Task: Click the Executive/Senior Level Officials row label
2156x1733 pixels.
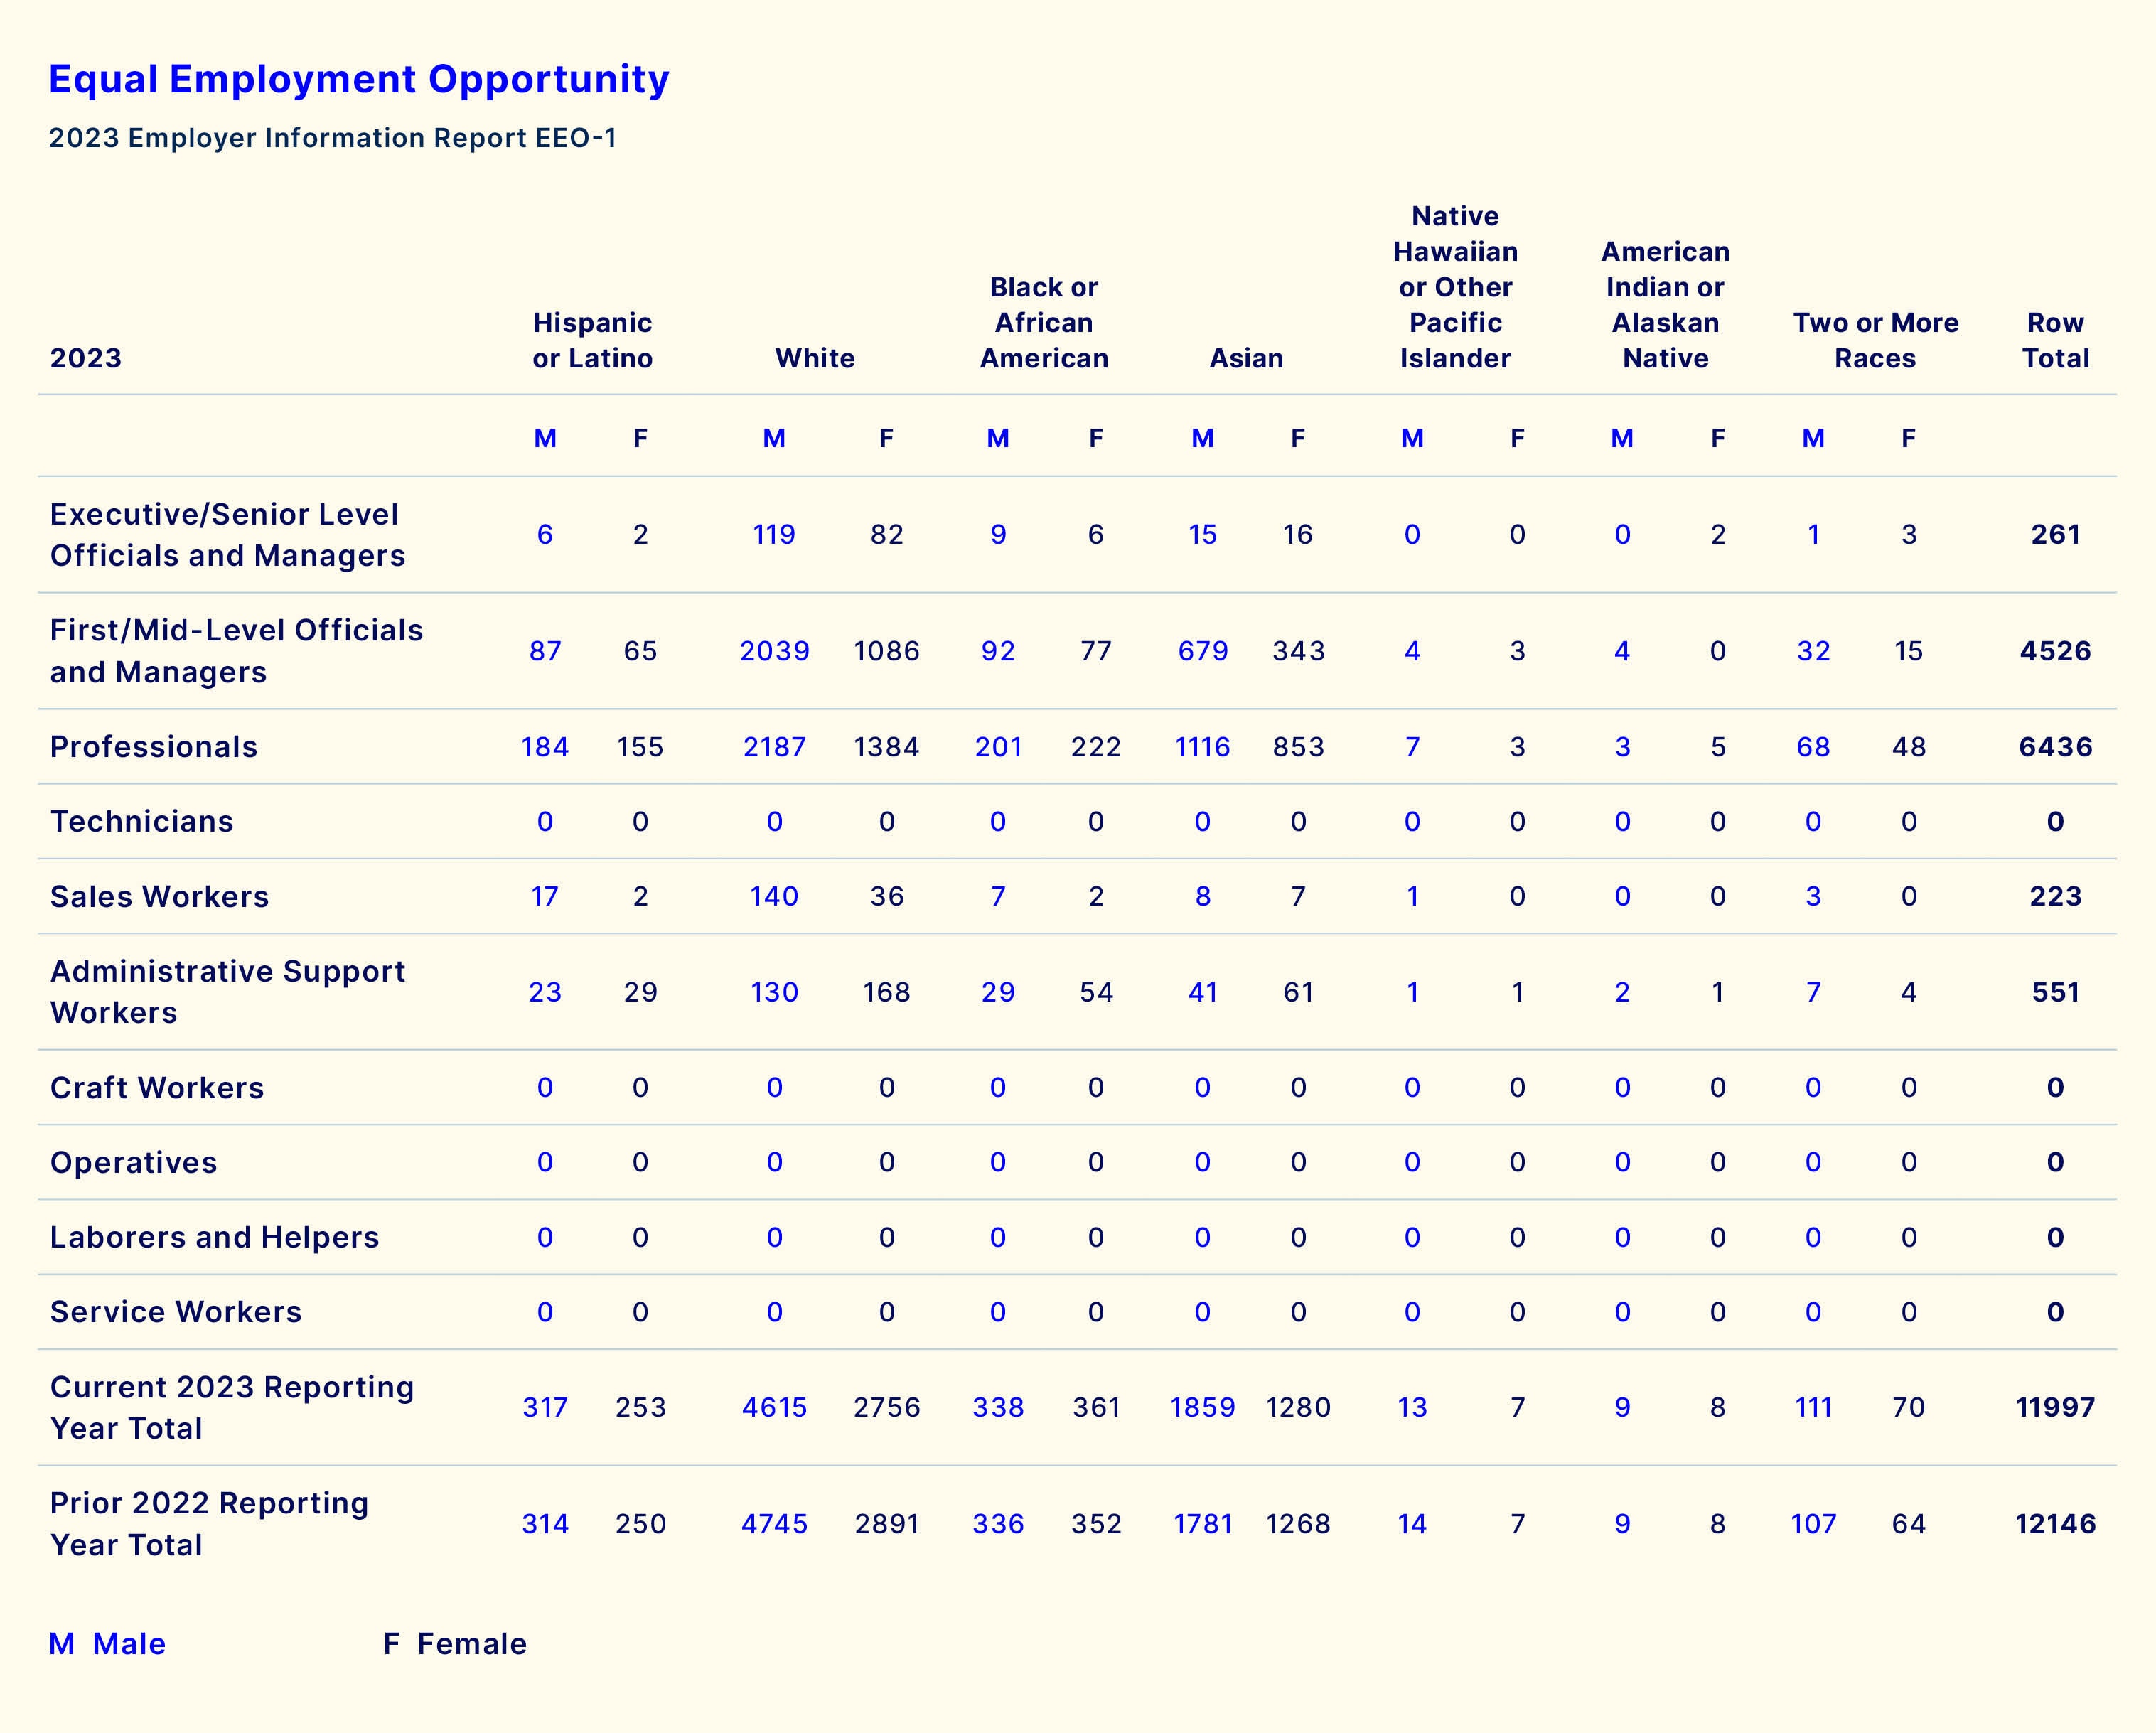Action: [x=227, y=534]
